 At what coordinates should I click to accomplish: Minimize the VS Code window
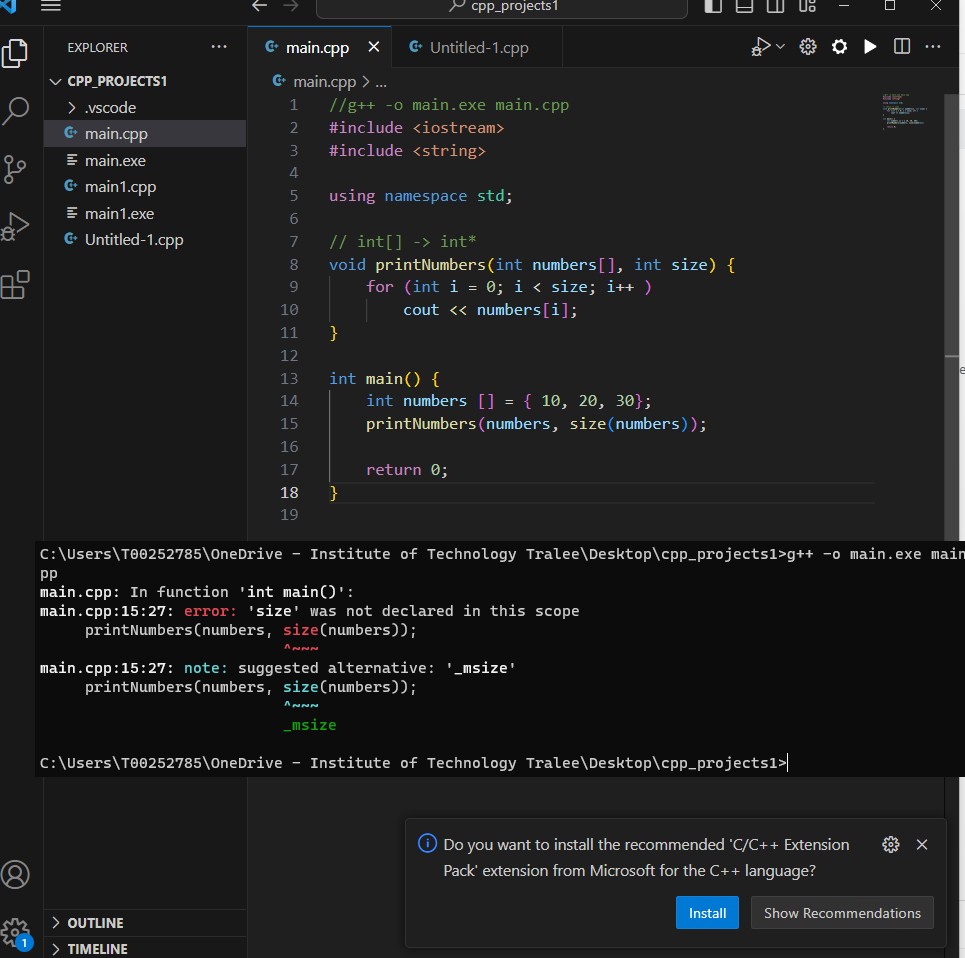[844, 6]
